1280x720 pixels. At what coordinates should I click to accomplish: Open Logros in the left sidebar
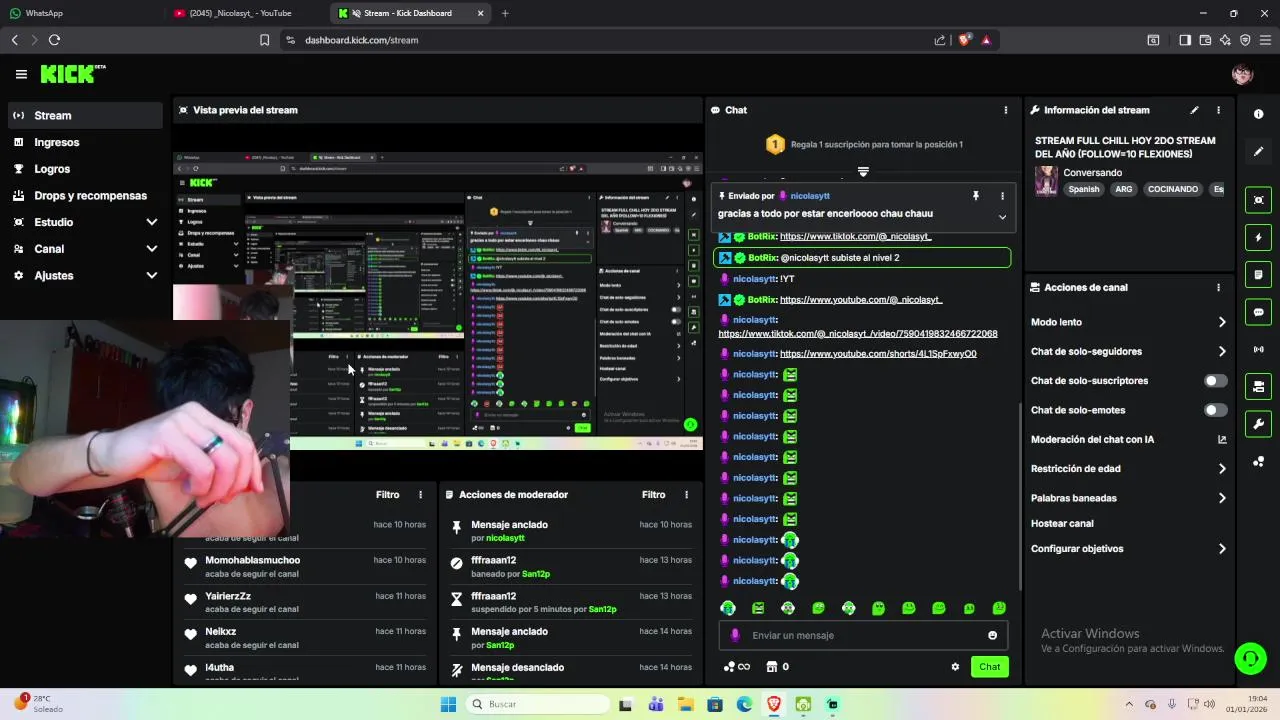tap(85, 169)
